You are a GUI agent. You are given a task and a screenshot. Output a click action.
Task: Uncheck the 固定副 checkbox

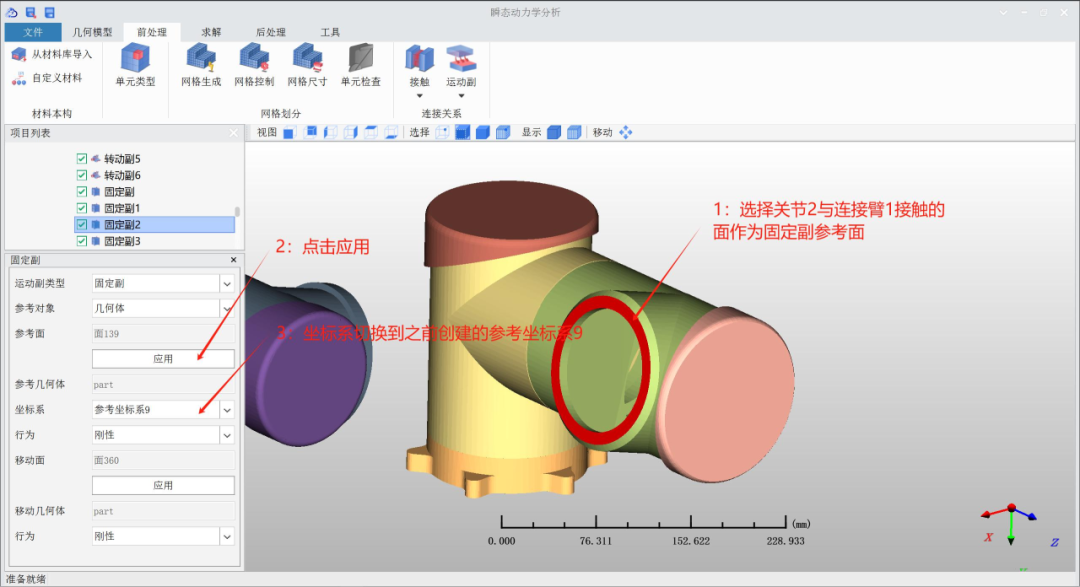[82, 192]
